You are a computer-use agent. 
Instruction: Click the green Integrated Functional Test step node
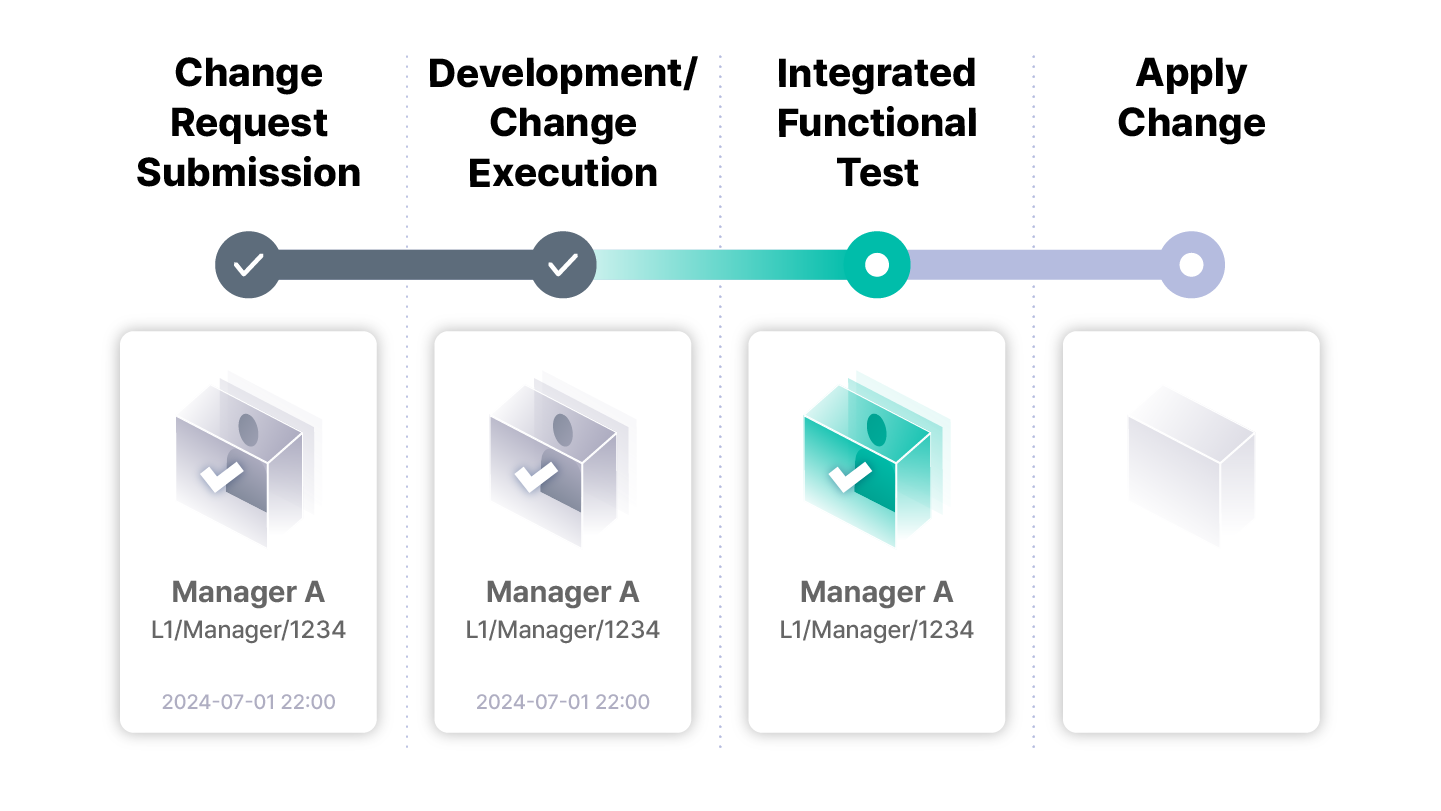[x=877, y=265]
